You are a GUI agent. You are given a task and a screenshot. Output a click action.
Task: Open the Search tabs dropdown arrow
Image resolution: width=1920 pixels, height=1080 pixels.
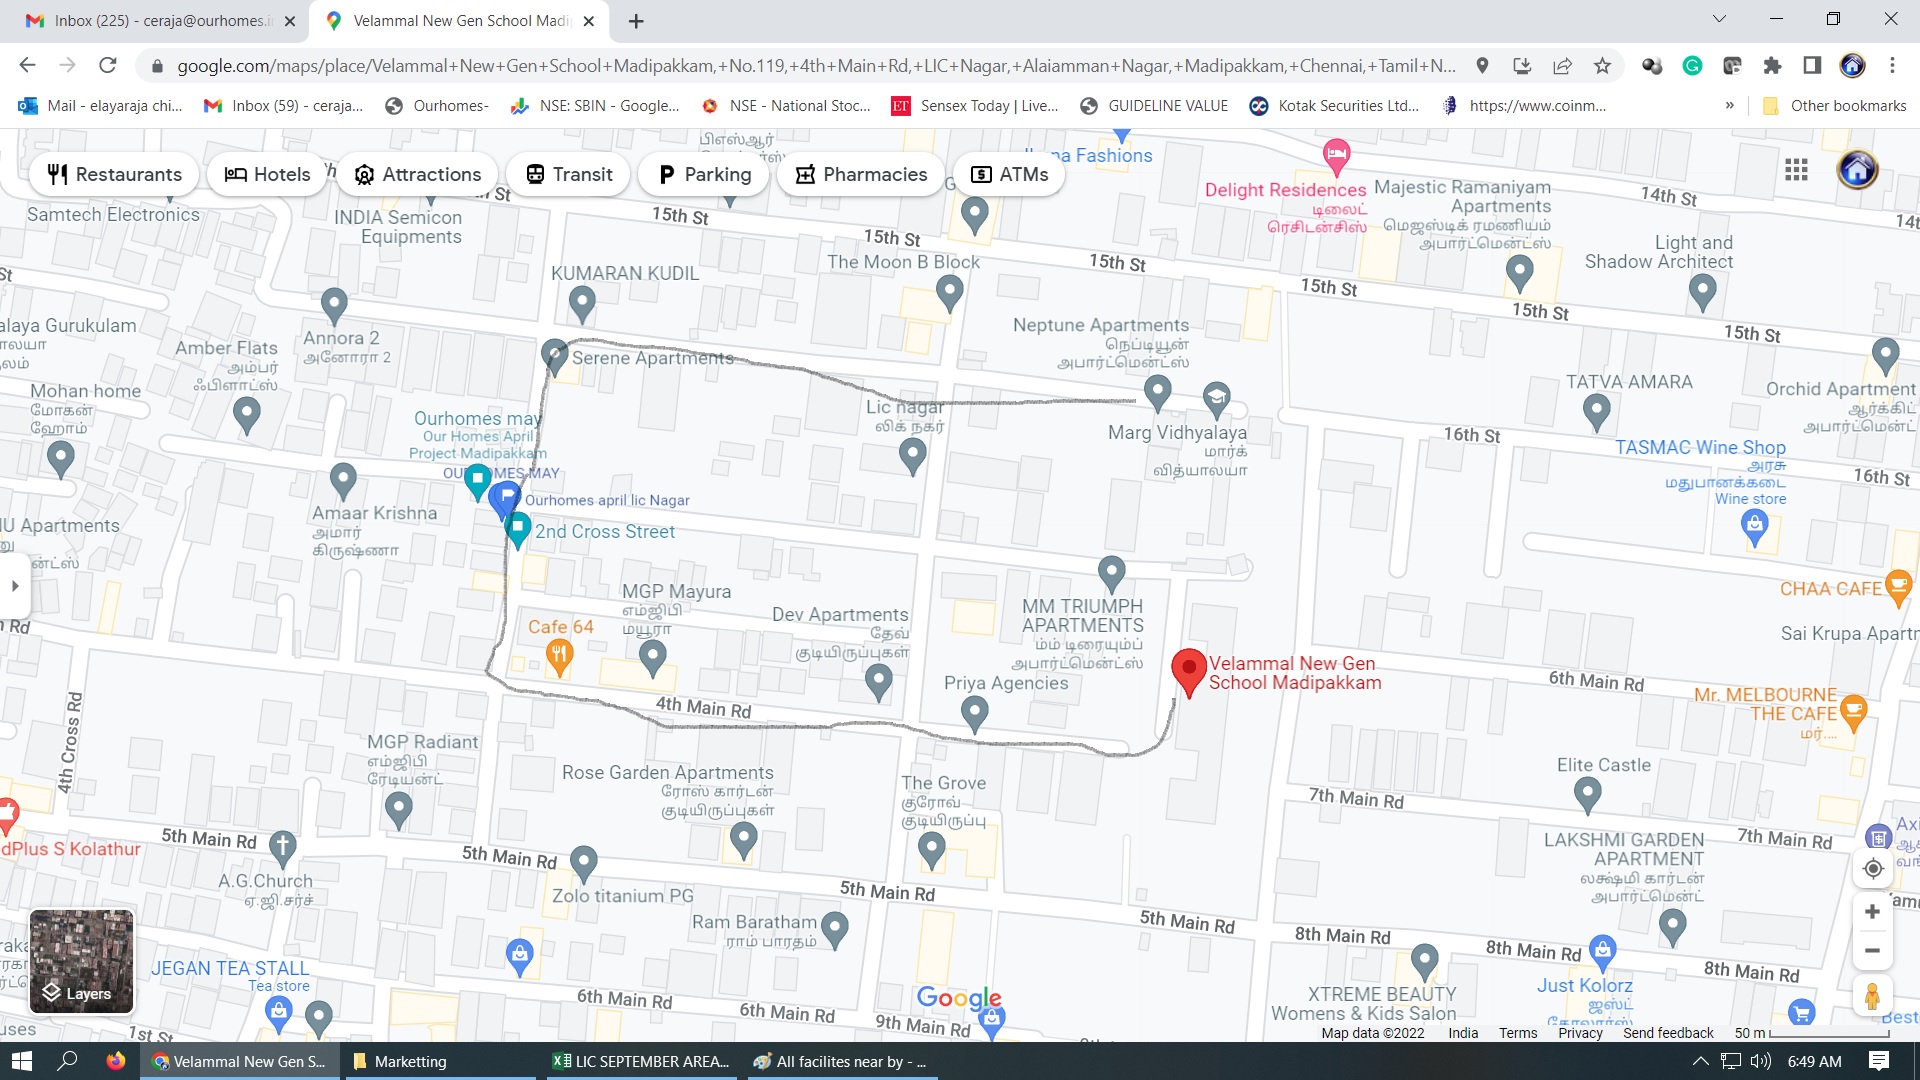[1719, 19]
